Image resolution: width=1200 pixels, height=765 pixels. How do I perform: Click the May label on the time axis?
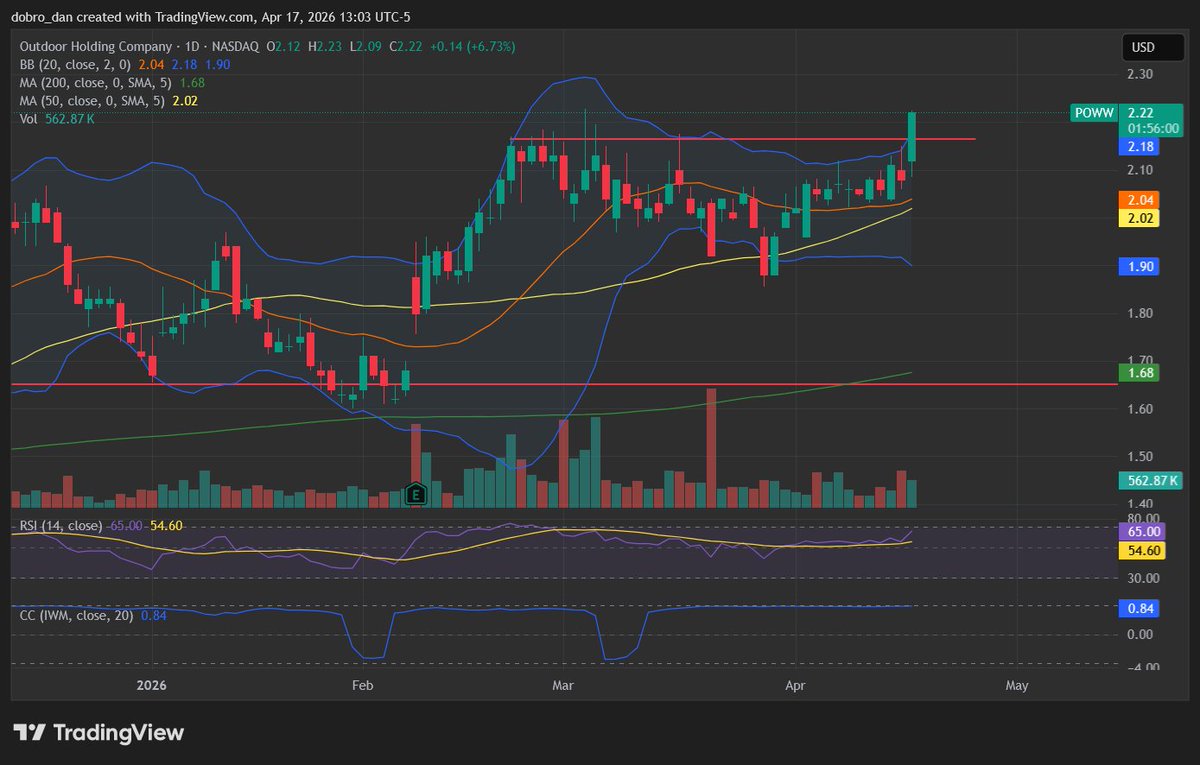(1017, 686)
